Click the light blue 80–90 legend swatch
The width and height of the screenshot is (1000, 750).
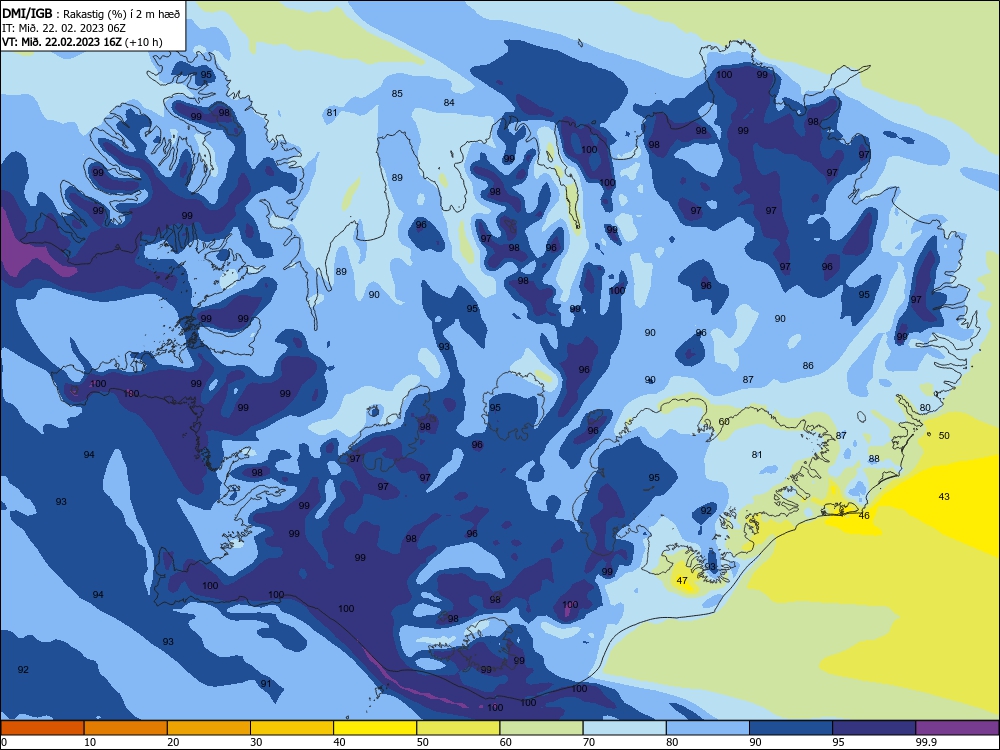click(708, 728)
